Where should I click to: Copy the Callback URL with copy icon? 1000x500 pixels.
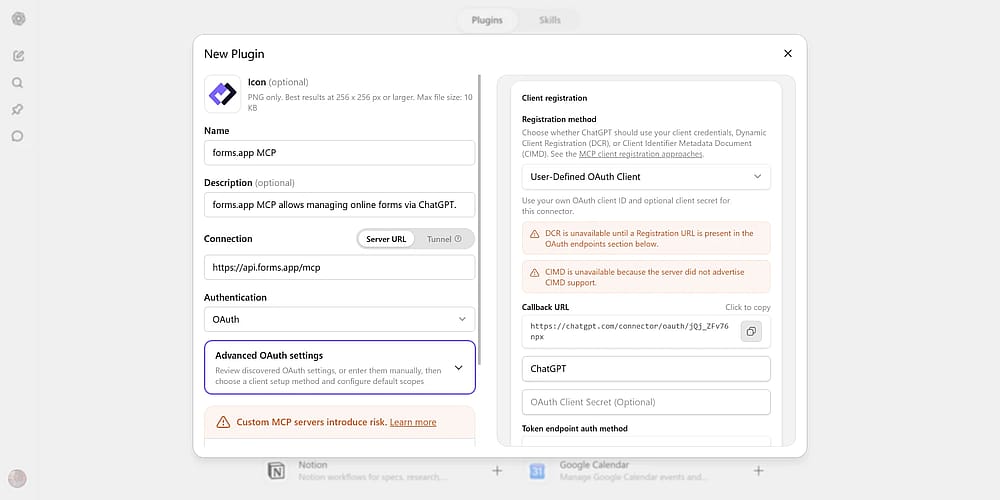pos(751,332)
